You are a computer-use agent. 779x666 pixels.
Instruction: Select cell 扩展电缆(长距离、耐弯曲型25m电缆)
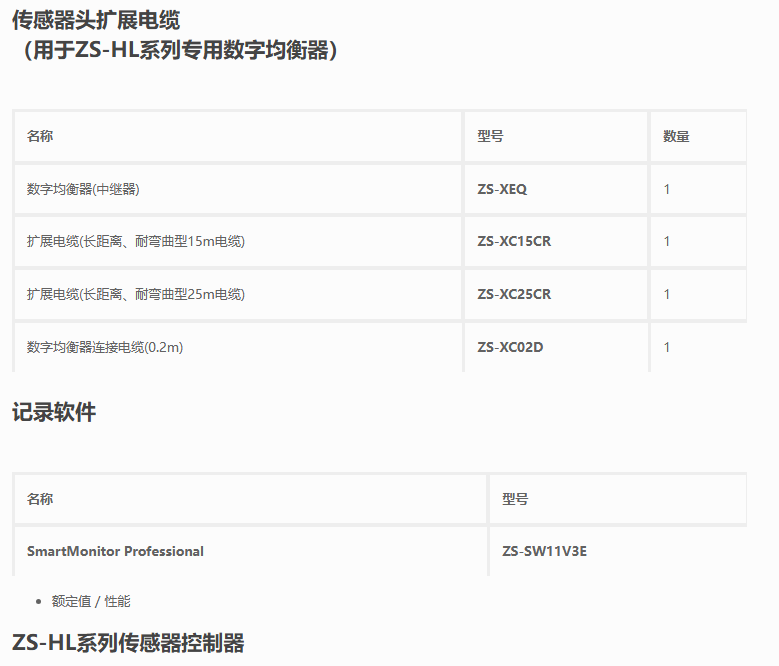click(136, 295)
